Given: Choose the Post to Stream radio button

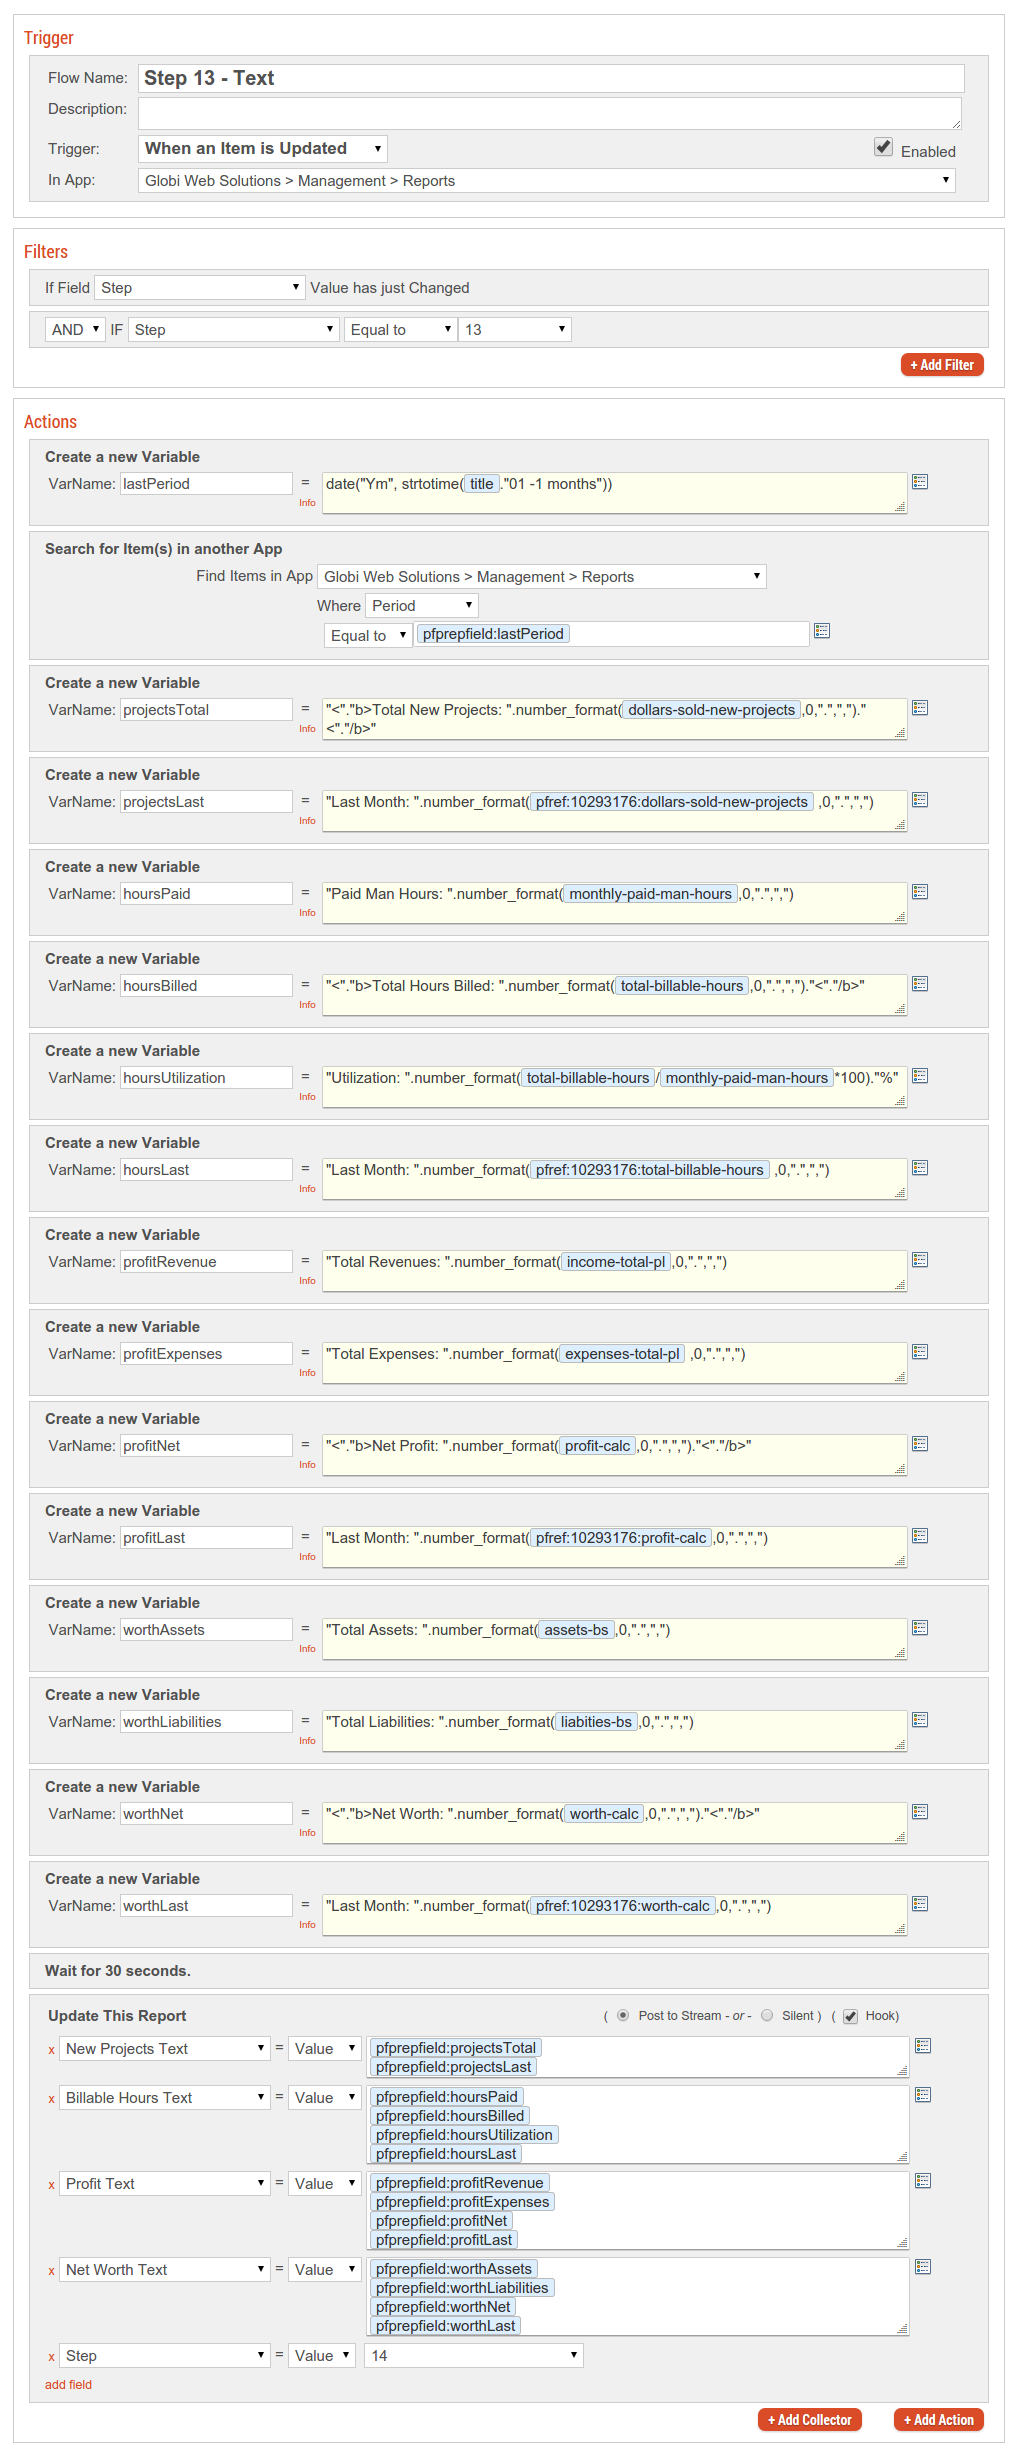Looking at the screenshot, I should [x=623, y=2015].
